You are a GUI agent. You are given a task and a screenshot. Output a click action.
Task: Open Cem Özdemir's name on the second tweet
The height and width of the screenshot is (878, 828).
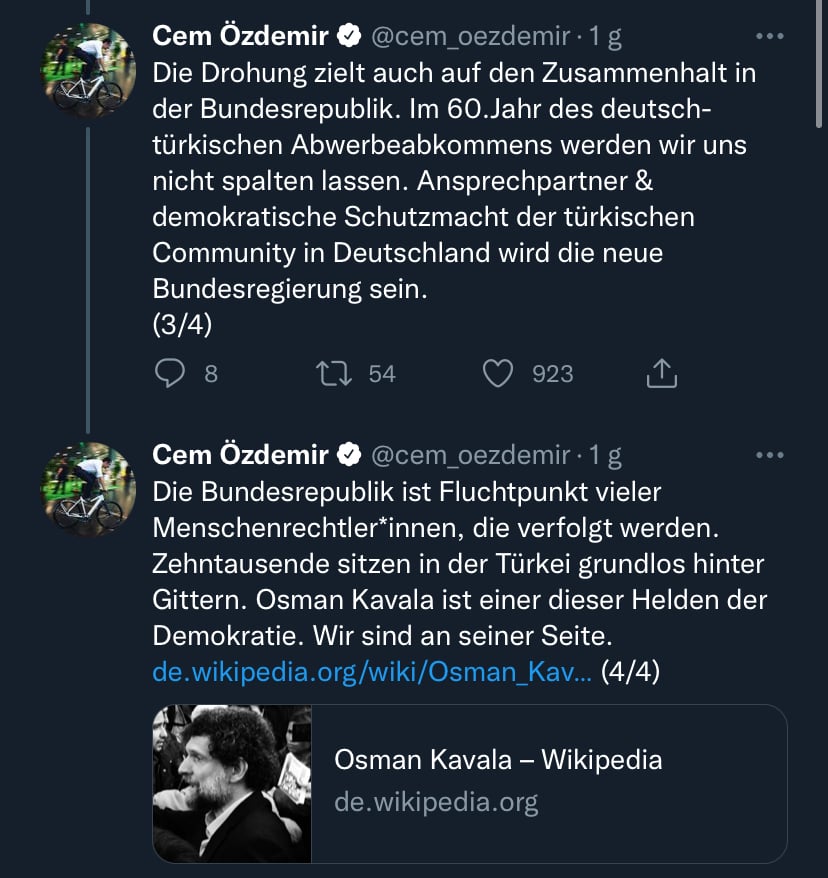(x=240, y=455)
